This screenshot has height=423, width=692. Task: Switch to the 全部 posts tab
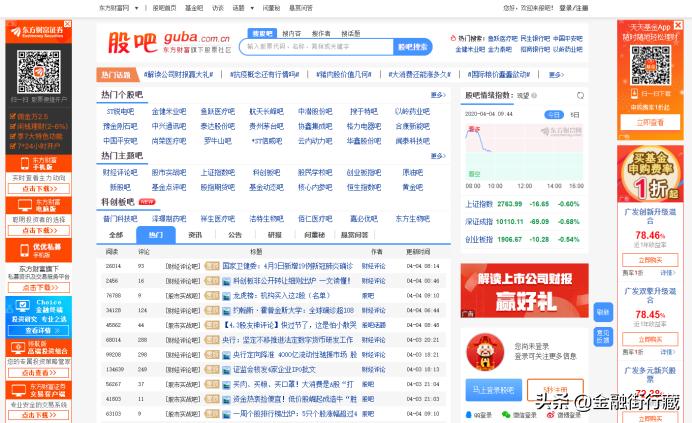click(116, 235)
